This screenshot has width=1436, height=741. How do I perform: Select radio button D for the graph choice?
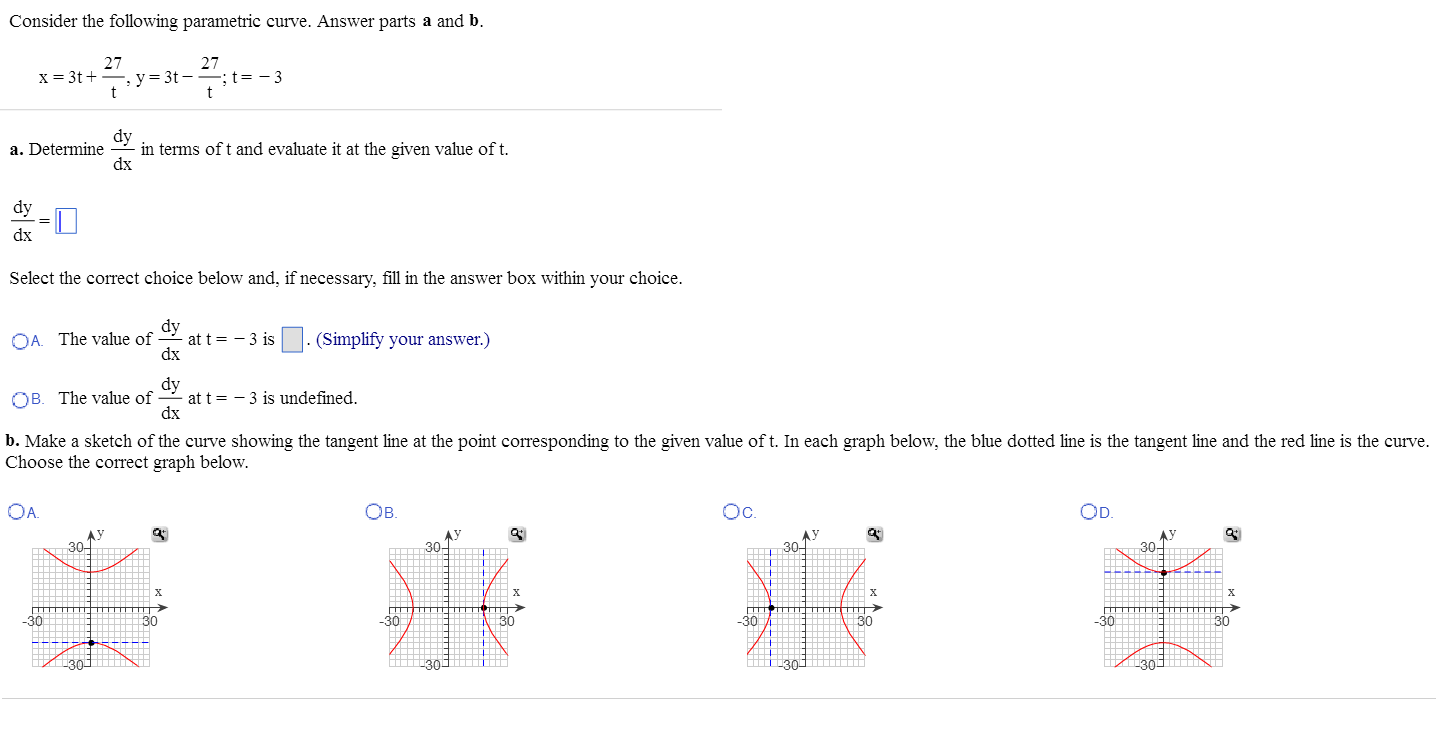[1086, 511]
